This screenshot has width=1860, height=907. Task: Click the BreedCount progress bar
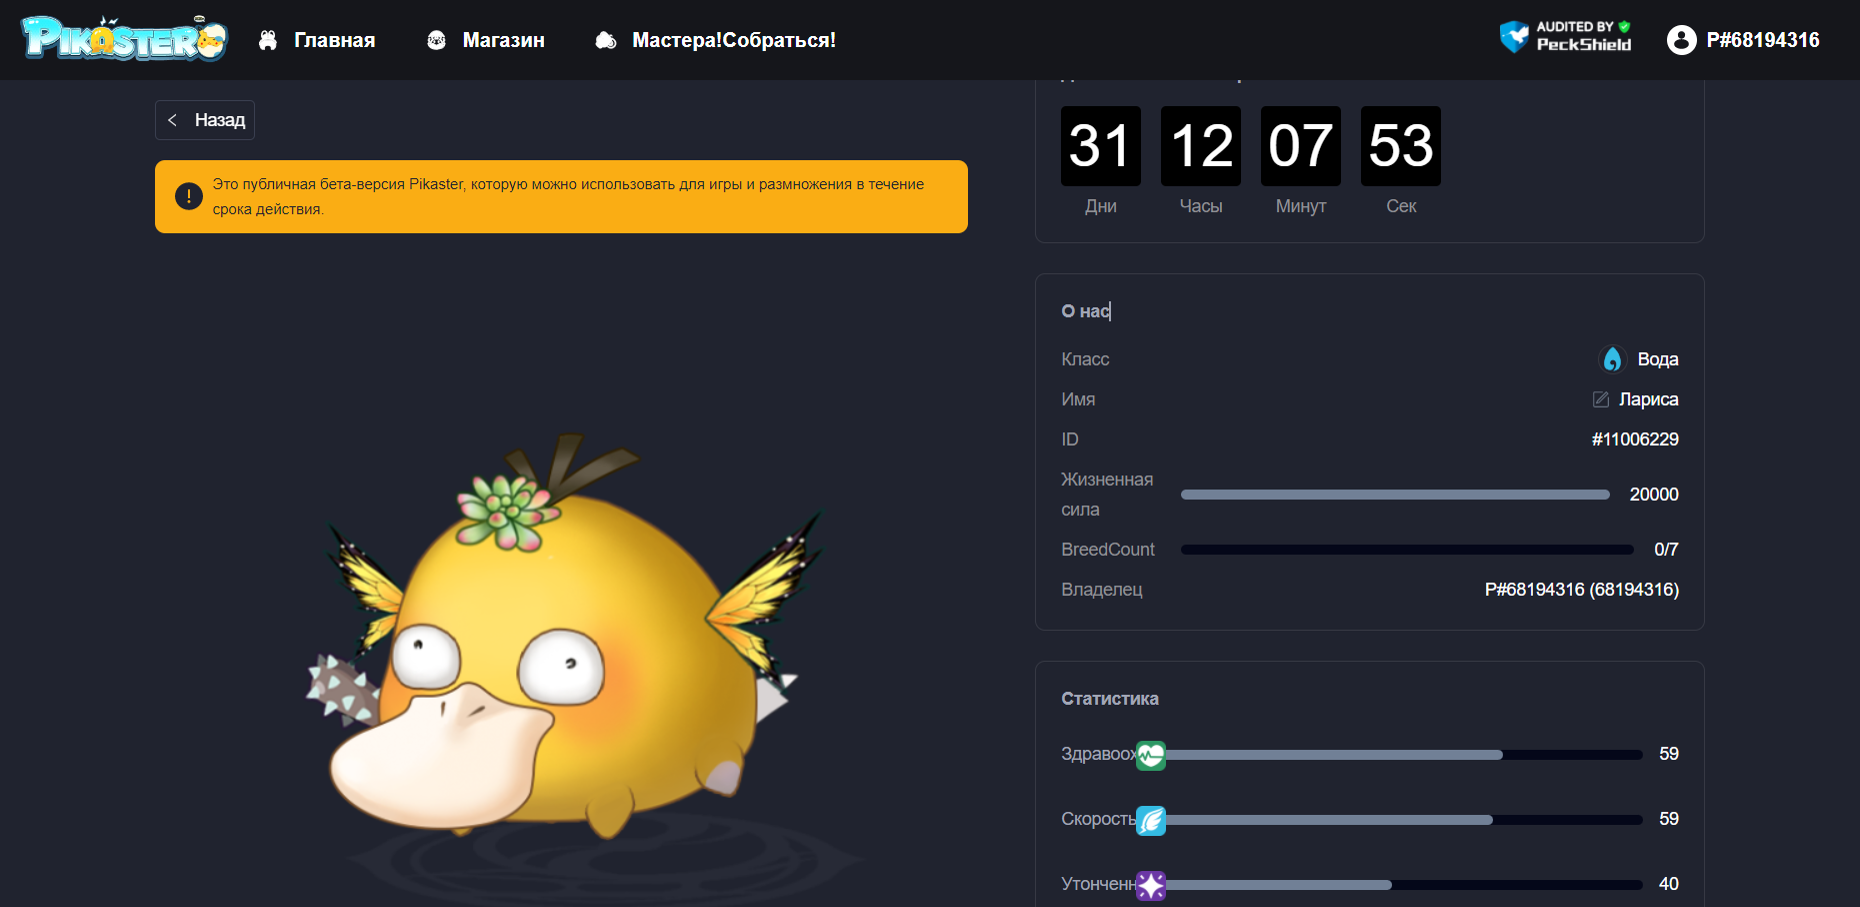(x=1407, y=550)
